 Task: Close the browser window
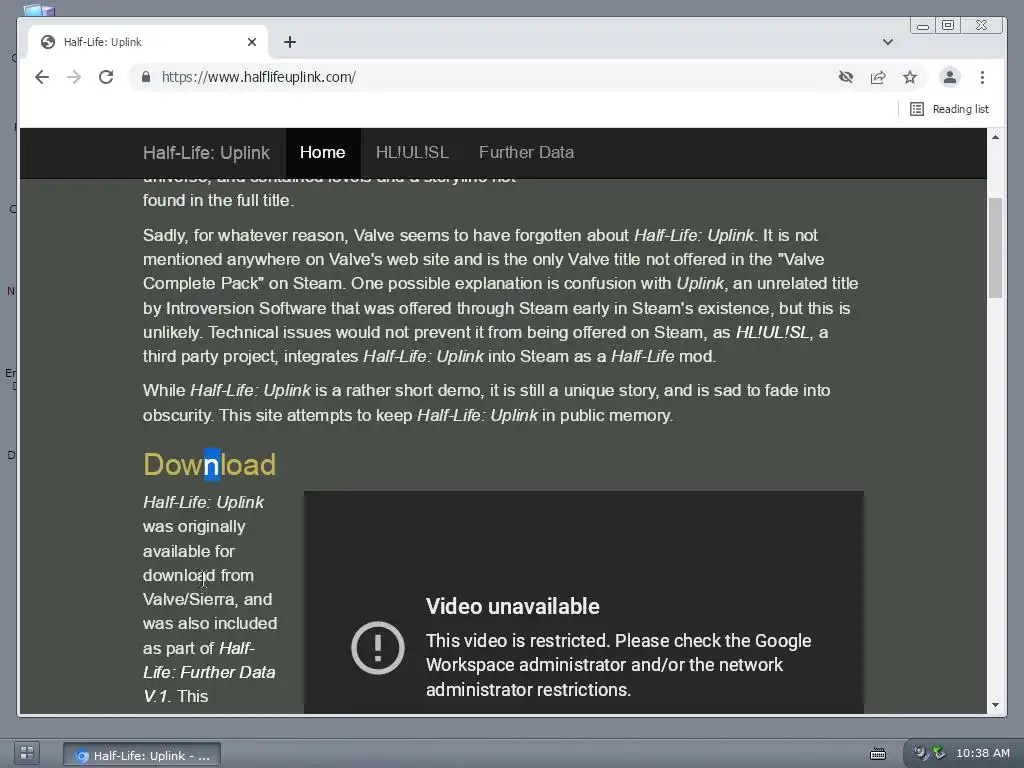coord(981,25)
